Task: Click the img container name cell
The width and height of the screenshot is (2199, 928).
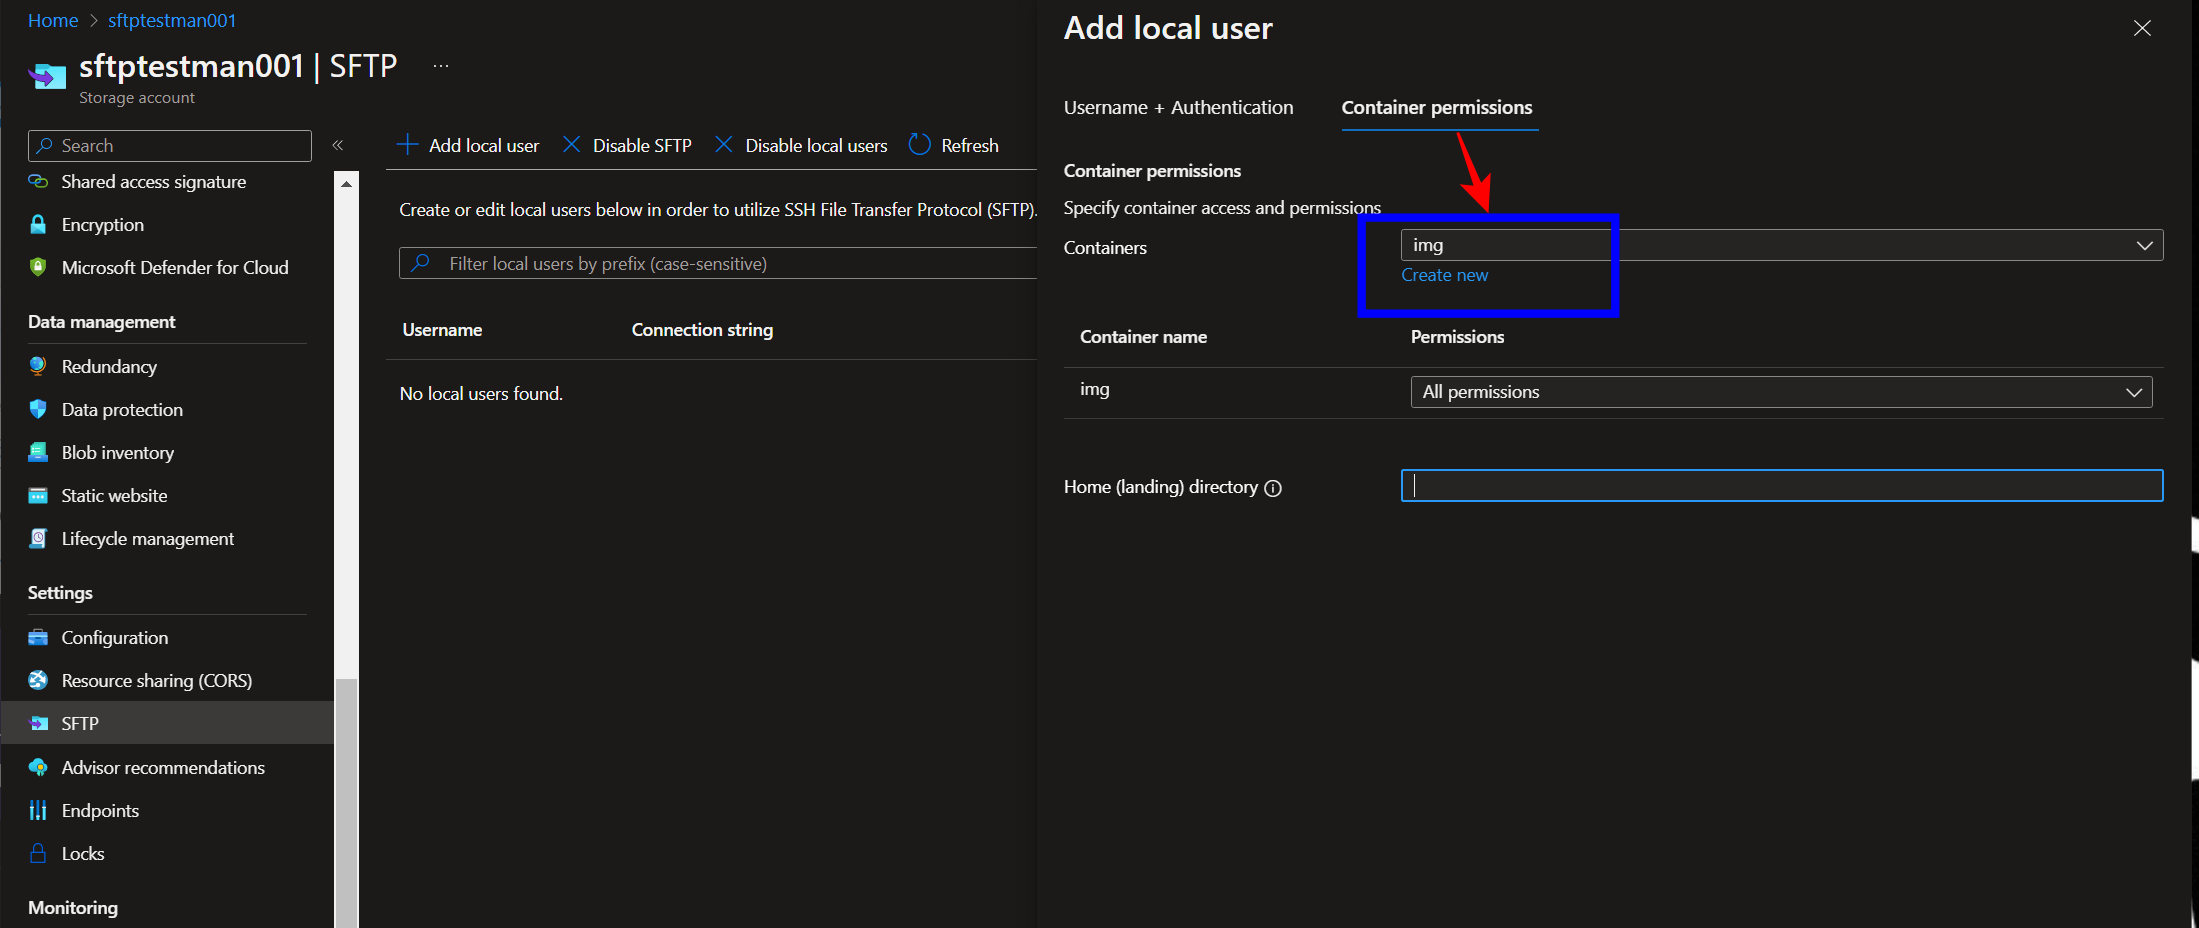Action: tap(1095, 389)
